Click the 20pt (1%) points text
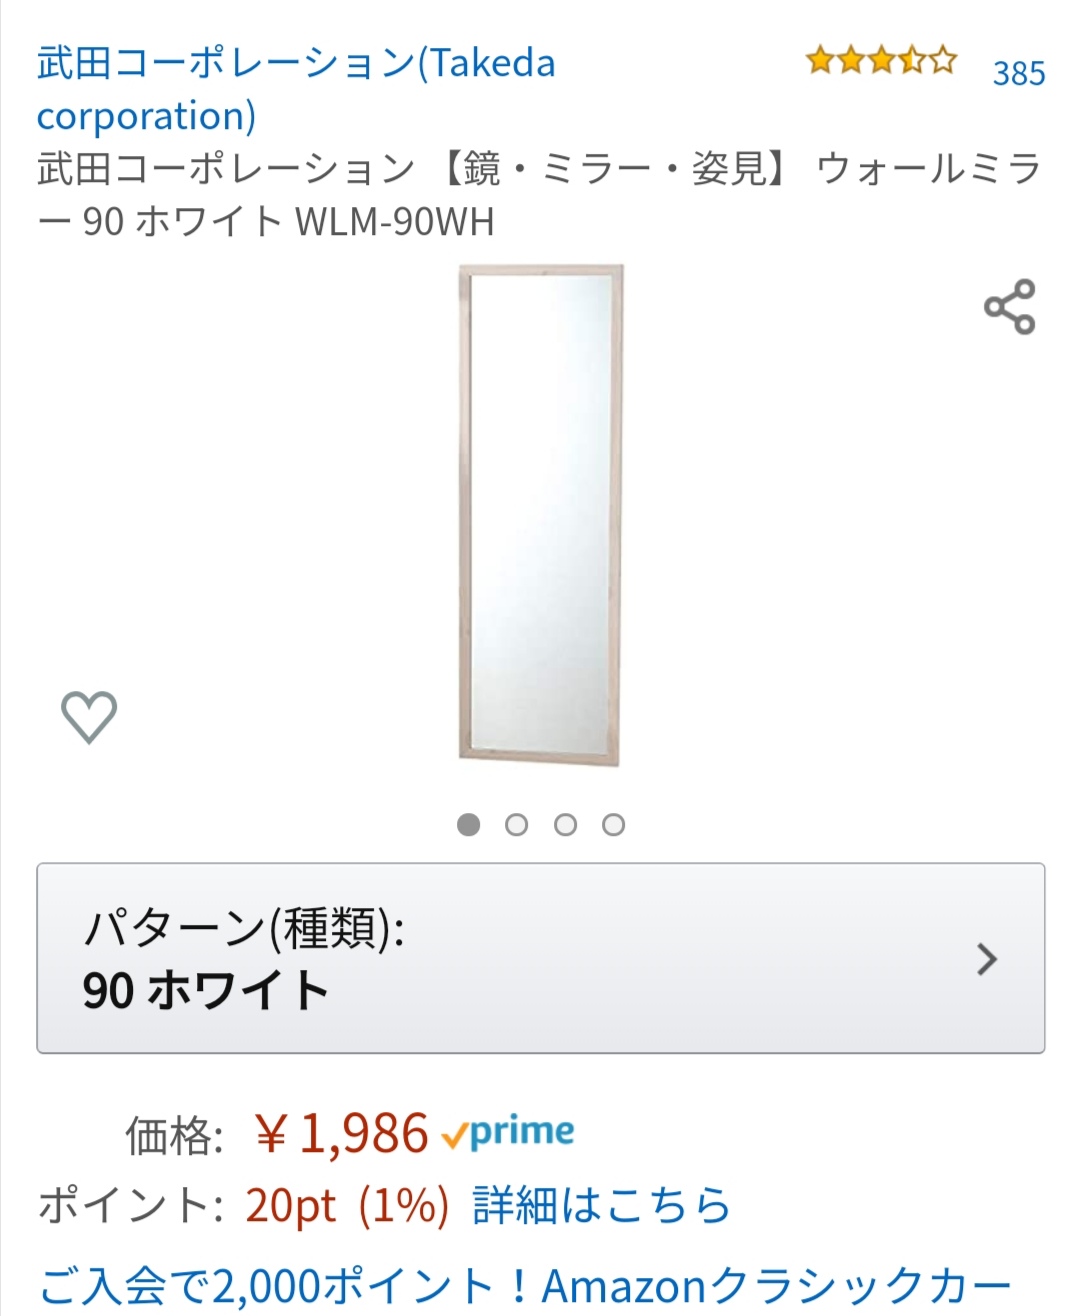The height and width of the screenshot is (1316, 1080). tap(346, 1205)
